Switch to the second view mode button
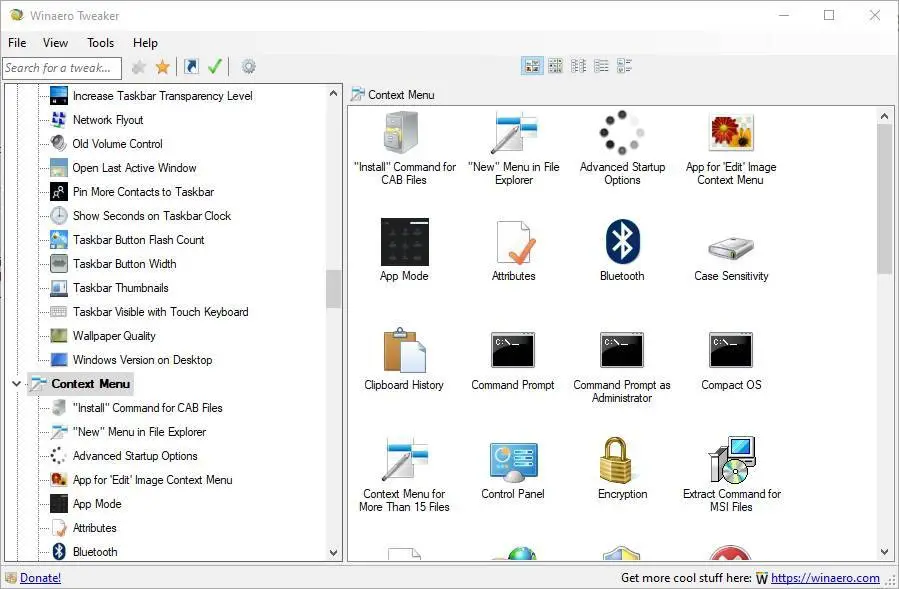This screenshot has height=589, width=899. [x=555, y=66]
